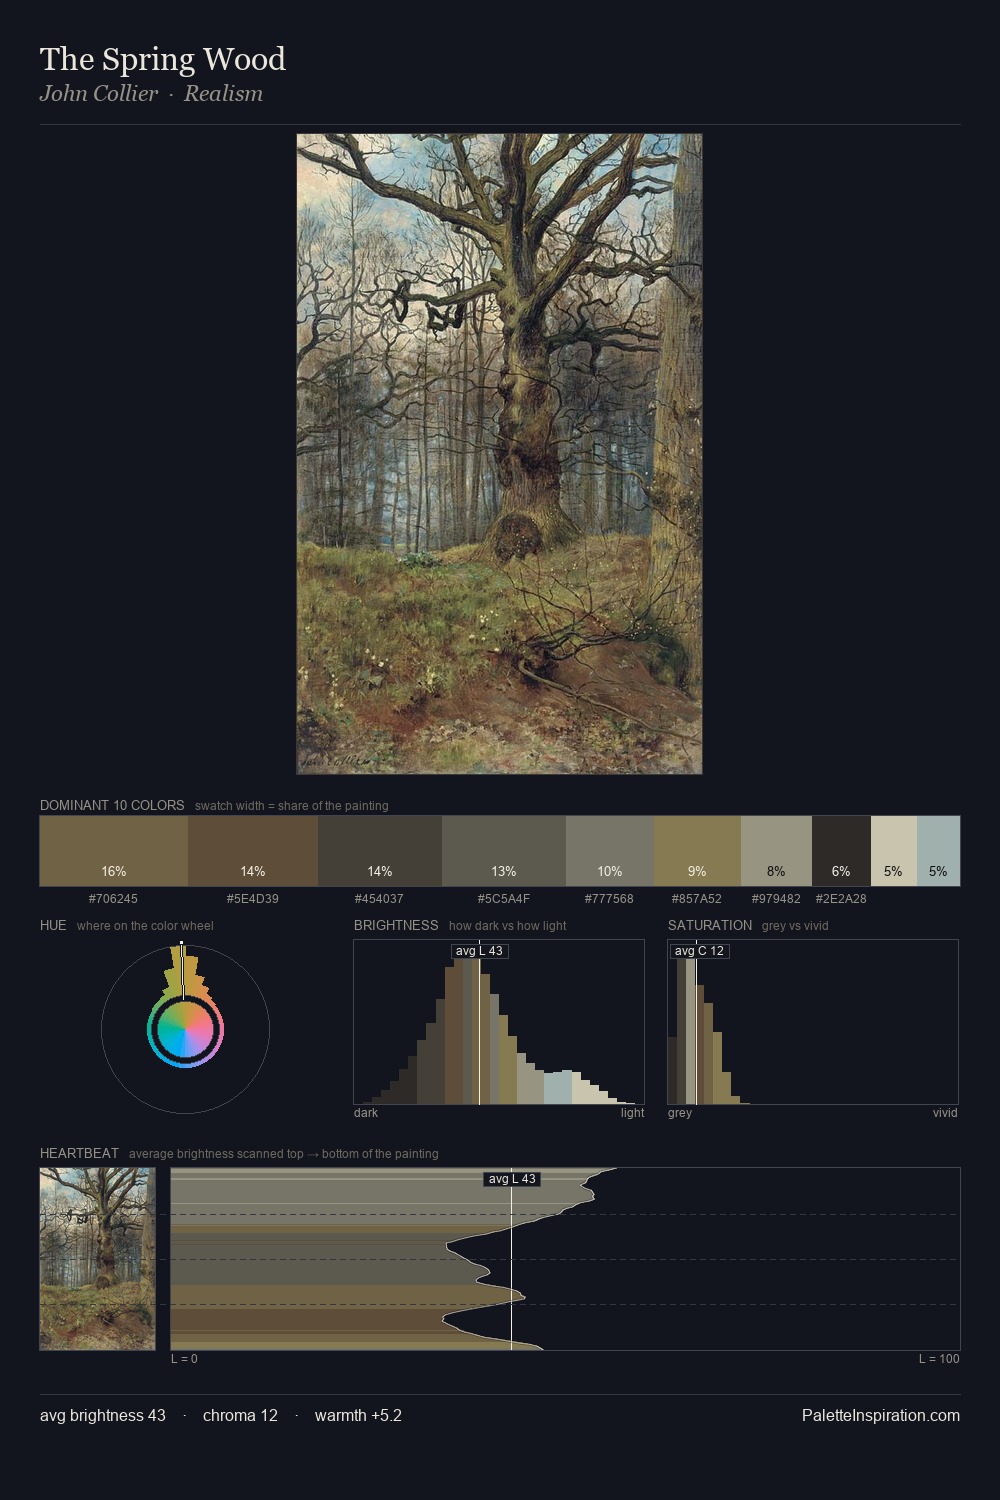Click the 'HEARTBEAT' section heading
The width and height of the screenshot is (1000, 1500).
(x=79, y=1153)
